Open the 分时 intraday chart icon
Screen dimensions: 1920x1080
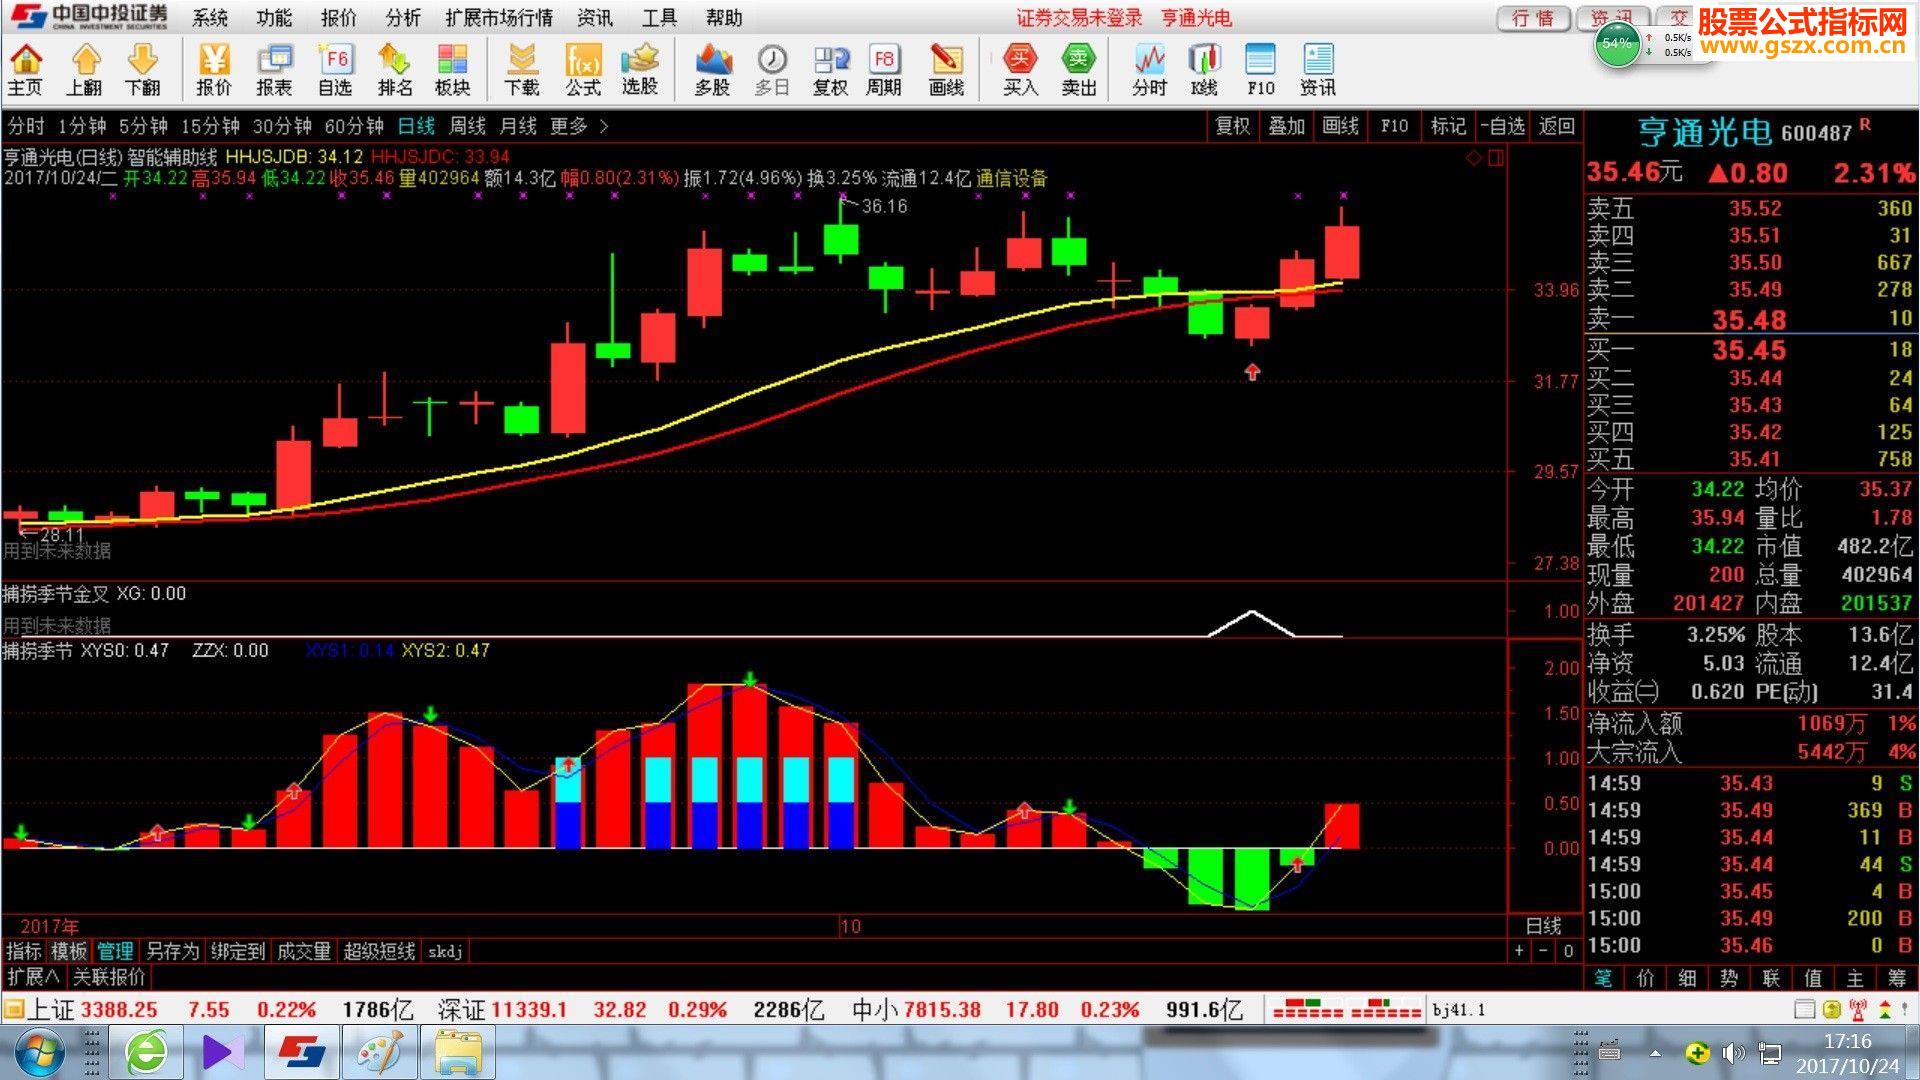coord(1149,70)
